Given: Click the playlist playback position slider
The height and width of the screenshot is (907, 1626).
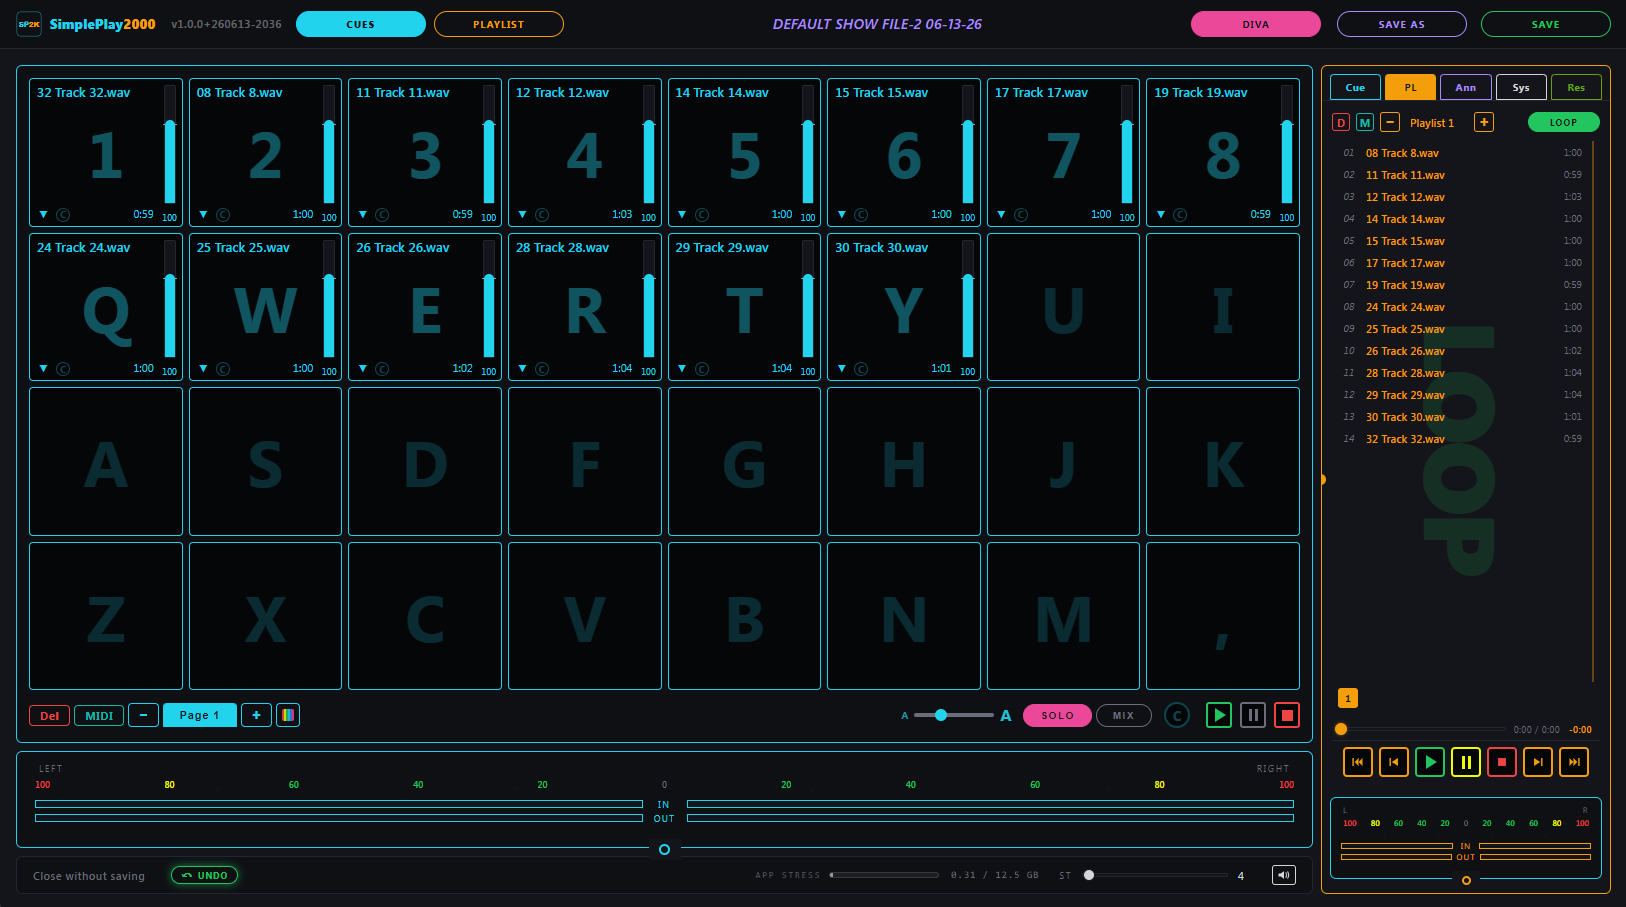Looking at the screenshot, I should point(1420,729).
